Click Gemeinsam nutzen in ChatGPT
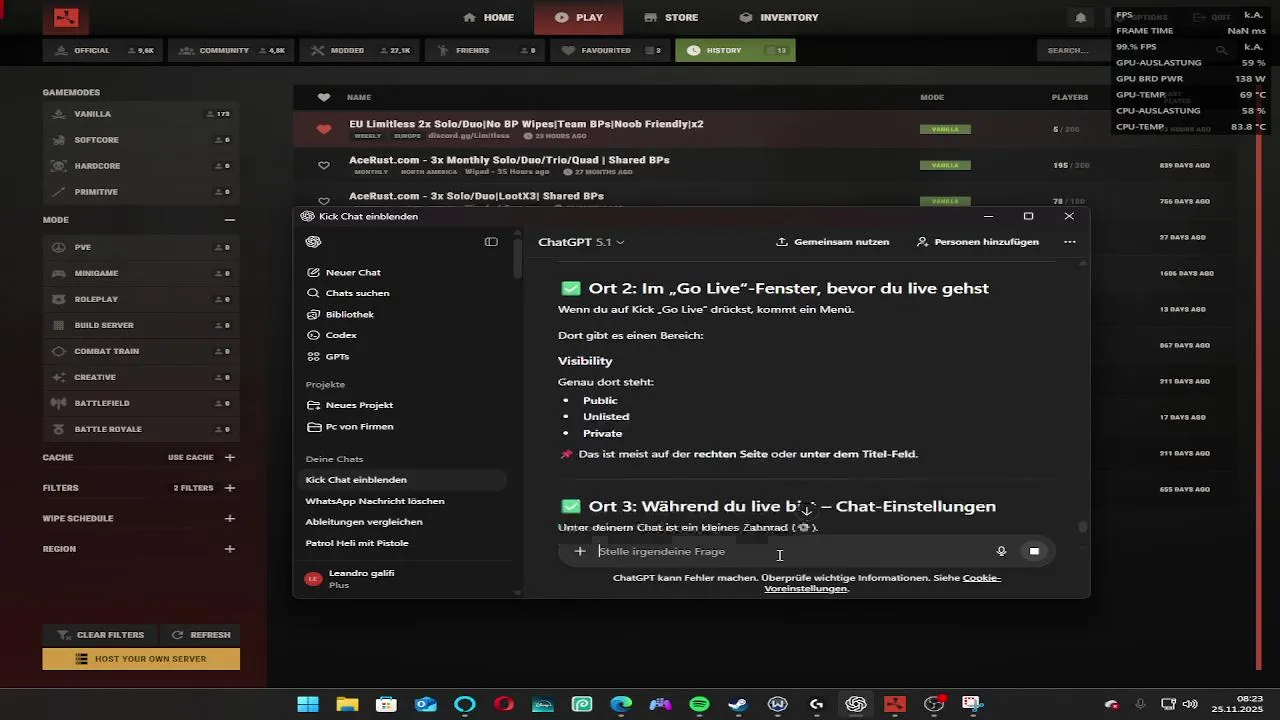This screenshot has height=720, width=1280. tap(833, 242)
